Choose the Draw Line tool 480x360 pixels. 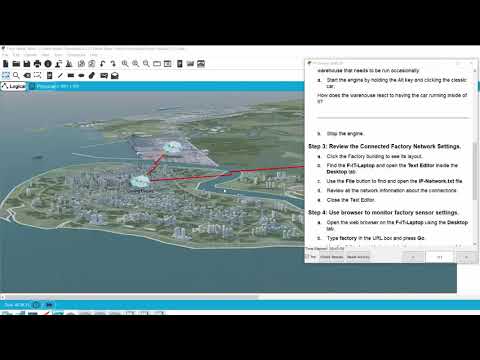(x=60, y=76)
